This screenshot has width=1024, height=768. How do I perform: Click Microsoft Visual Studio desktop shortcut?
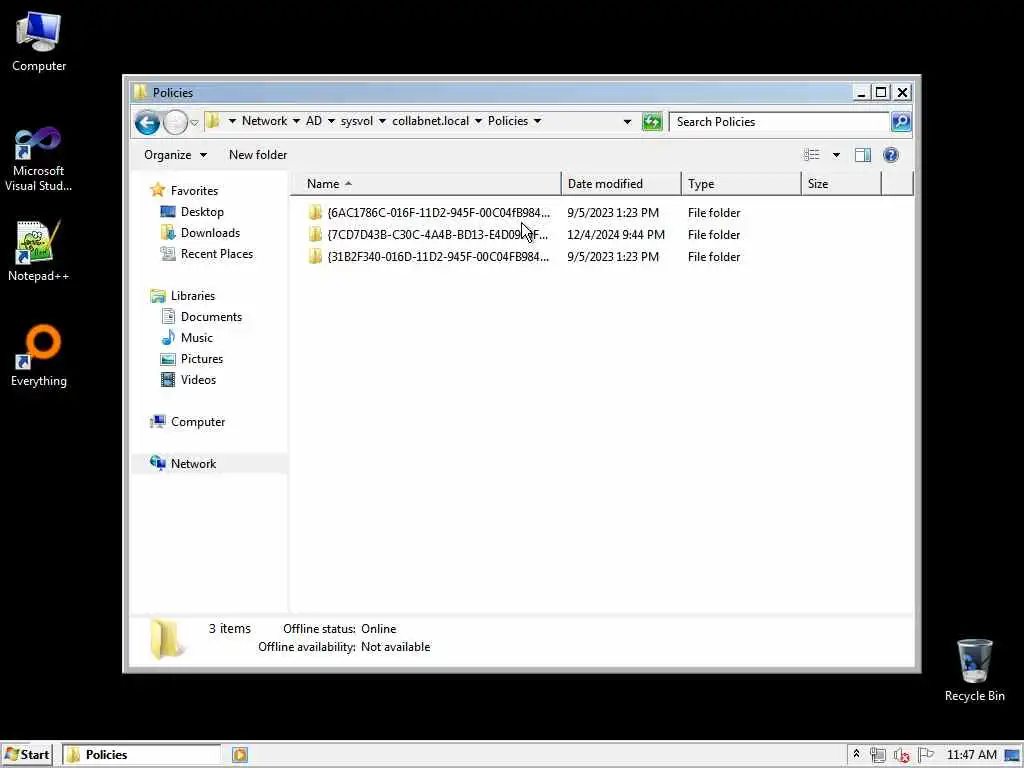click(39, 159)
